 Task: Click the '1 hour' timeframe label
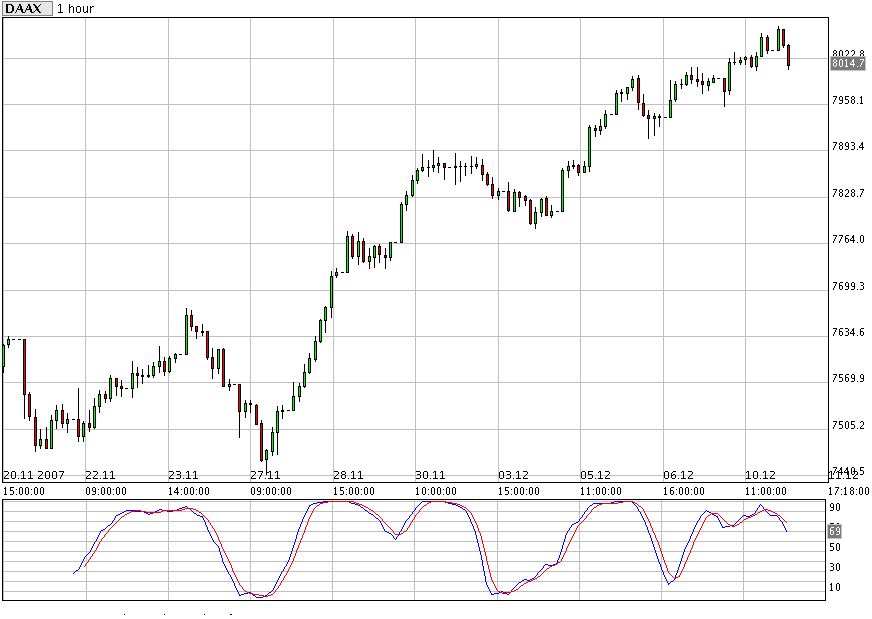point(76,9)
